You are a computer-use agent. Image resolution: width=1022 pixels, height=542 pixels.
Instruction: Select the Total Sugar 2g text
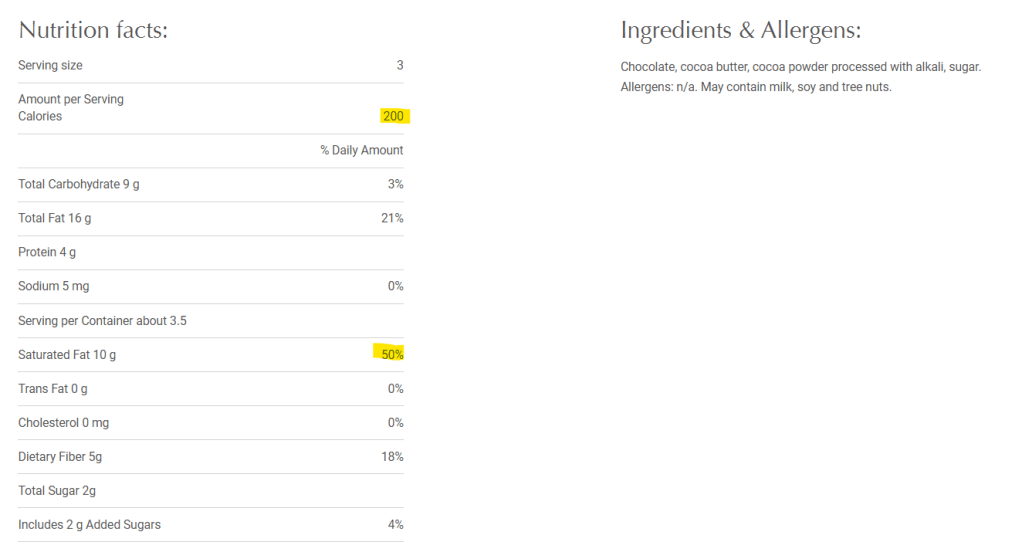pos(57,491)
